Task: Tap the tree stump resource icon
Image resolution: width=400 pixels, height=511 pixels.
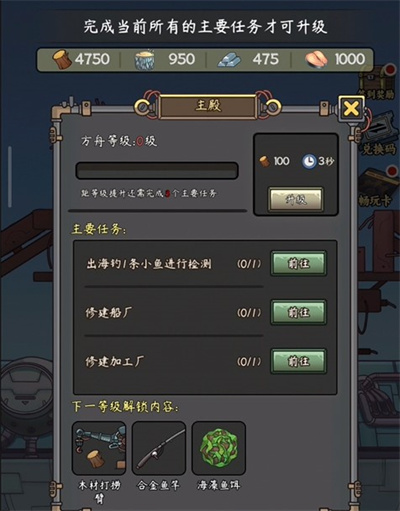Action: click(x=145, y=60)
